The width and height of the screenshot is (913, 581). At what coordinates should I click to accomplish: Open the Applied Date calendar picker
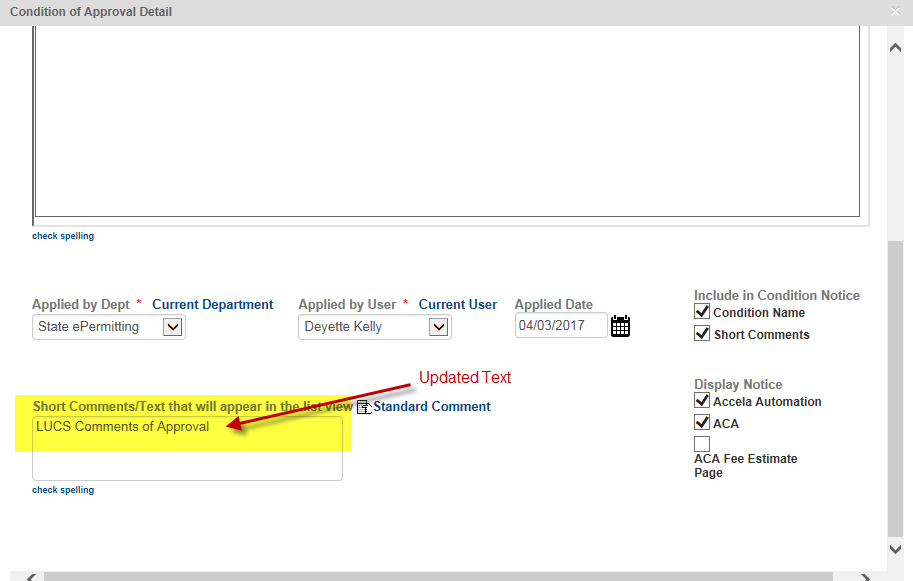tap(620, 326)
